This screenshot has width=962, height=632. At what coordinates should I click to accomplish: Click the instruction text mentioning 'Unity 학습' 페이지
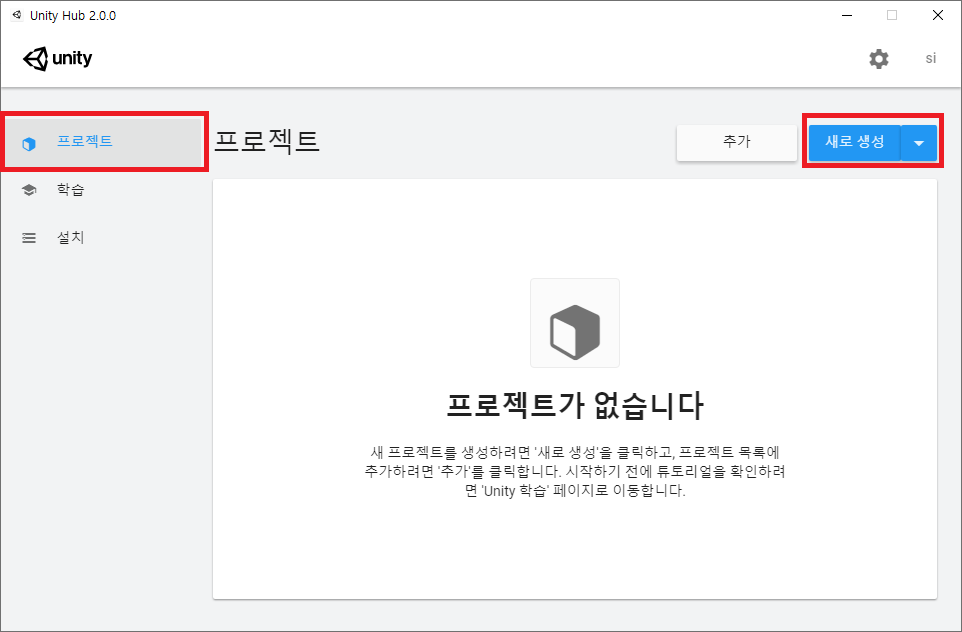575,471
